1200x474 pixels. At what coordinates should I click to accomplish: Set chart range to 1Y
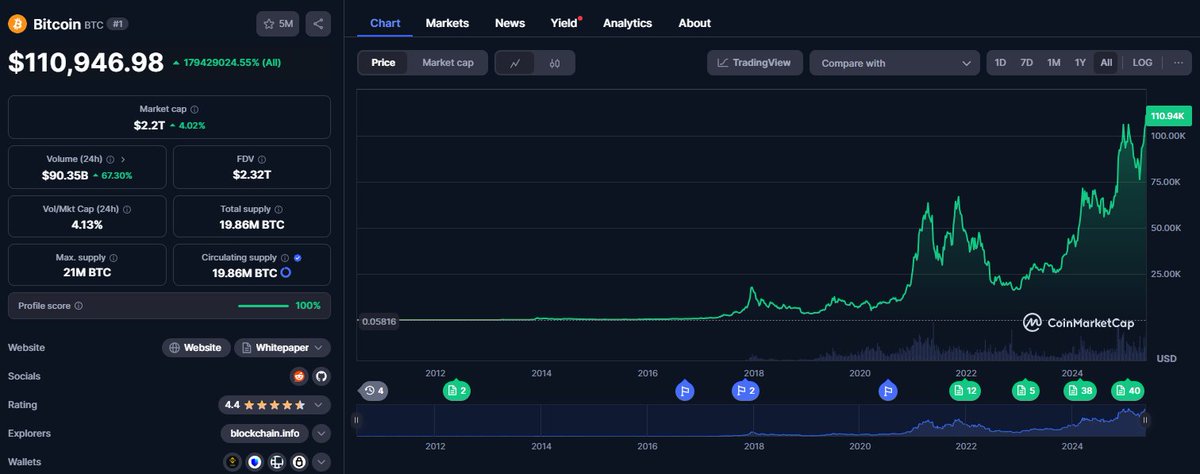coord(1080,62)
